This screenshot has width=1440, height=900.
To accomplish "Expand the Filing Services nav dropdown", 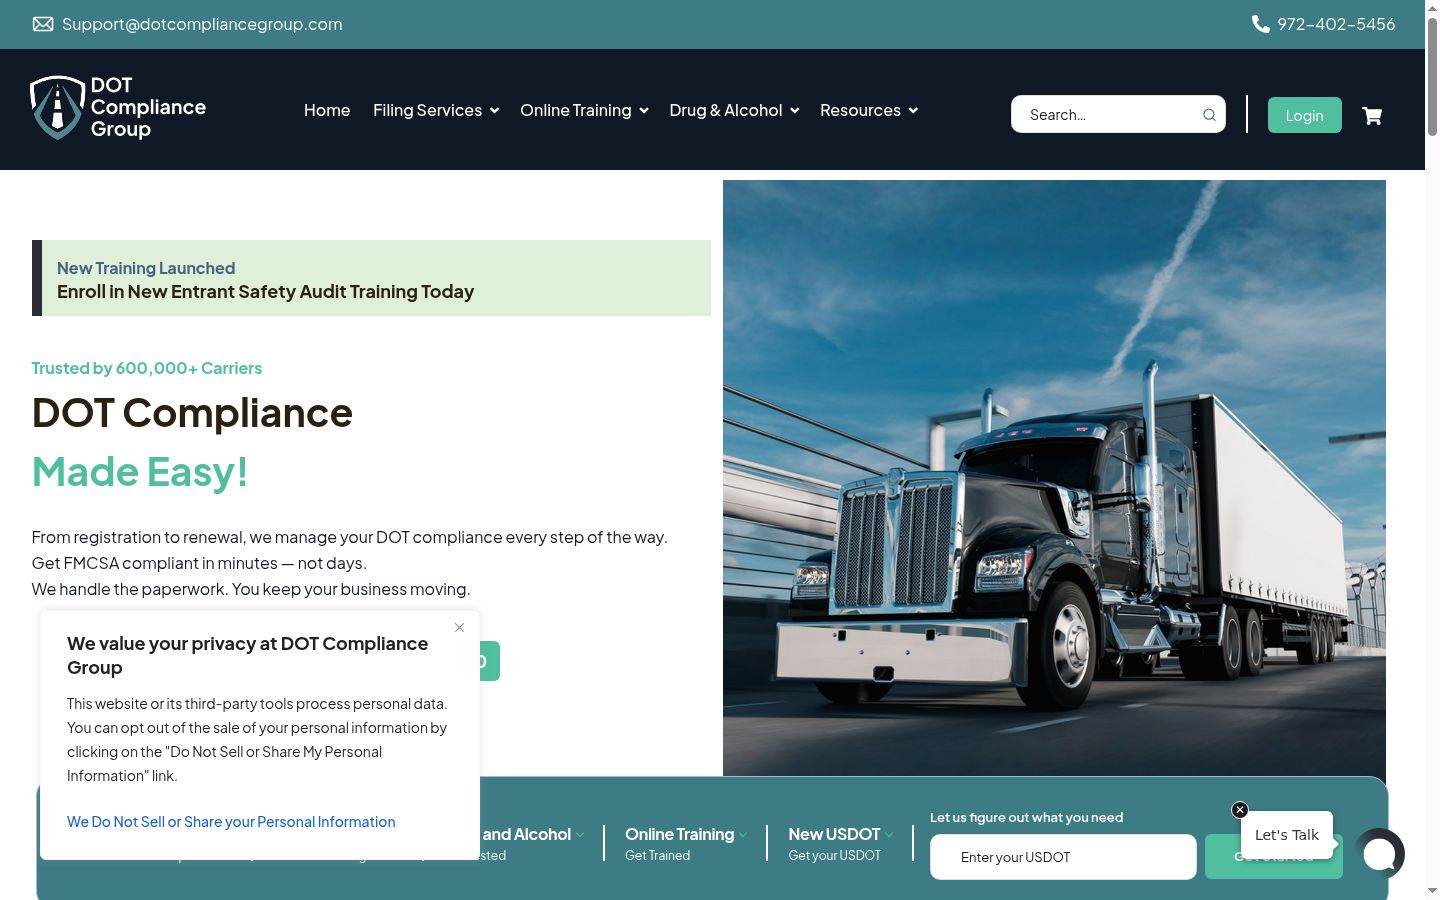I will [436, 110].
